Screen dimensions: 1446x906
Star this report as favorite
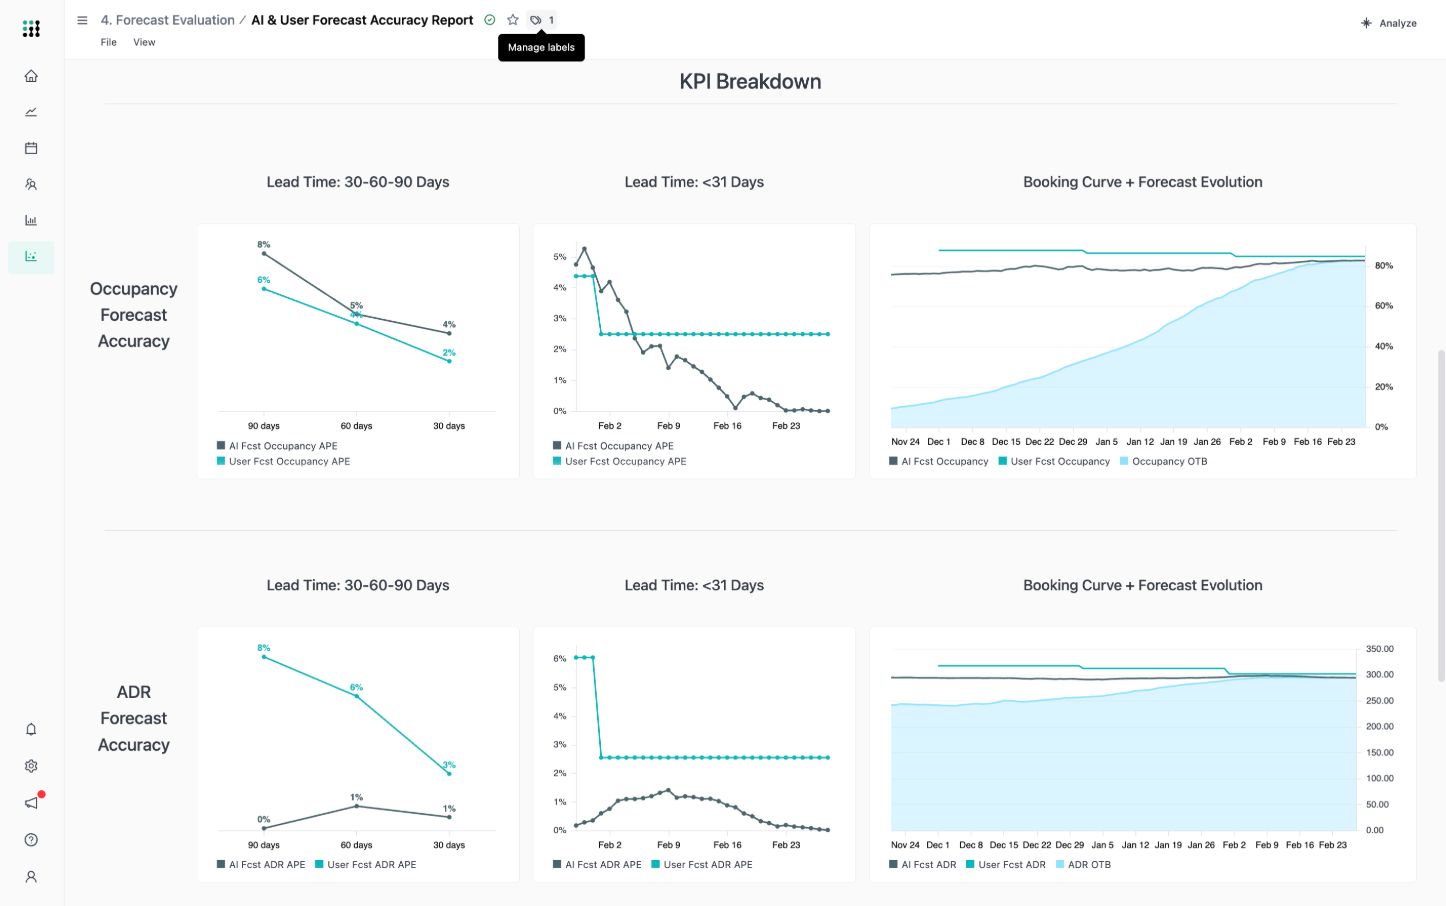click(x=513, y=20)
